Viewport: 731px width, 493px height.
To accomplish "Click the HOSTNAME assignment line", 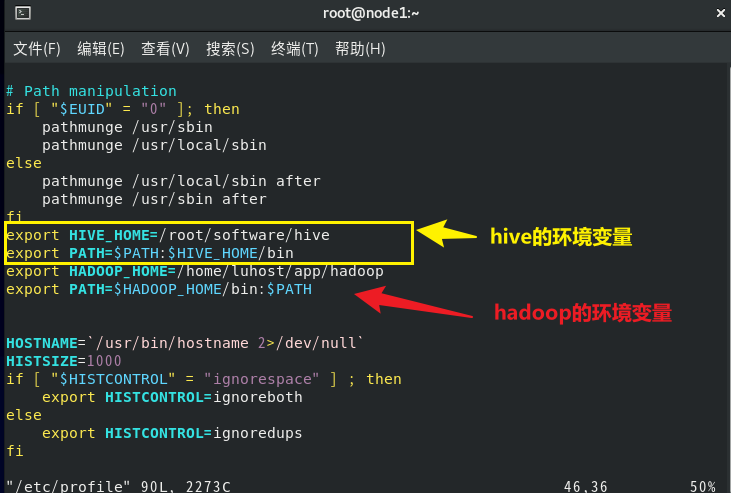I will coord(185,343).
